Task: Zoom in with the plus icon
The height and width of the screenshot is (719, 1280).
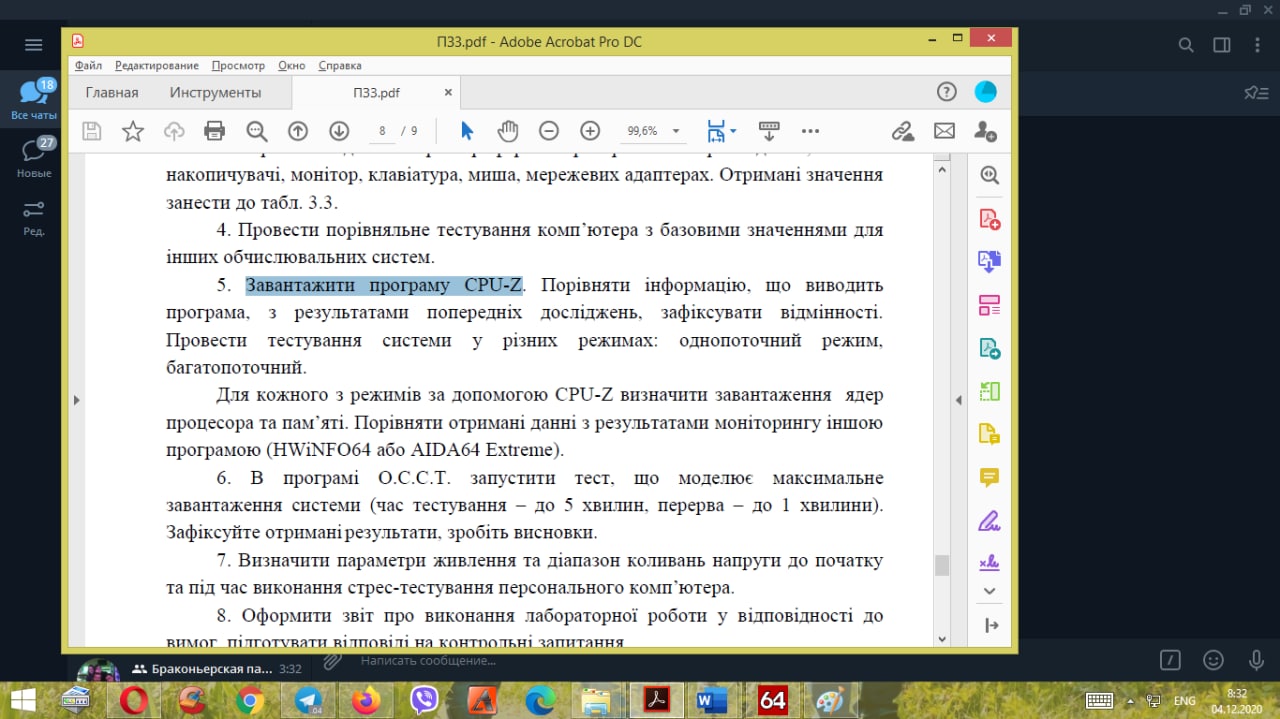Action: tap(590, 131)
